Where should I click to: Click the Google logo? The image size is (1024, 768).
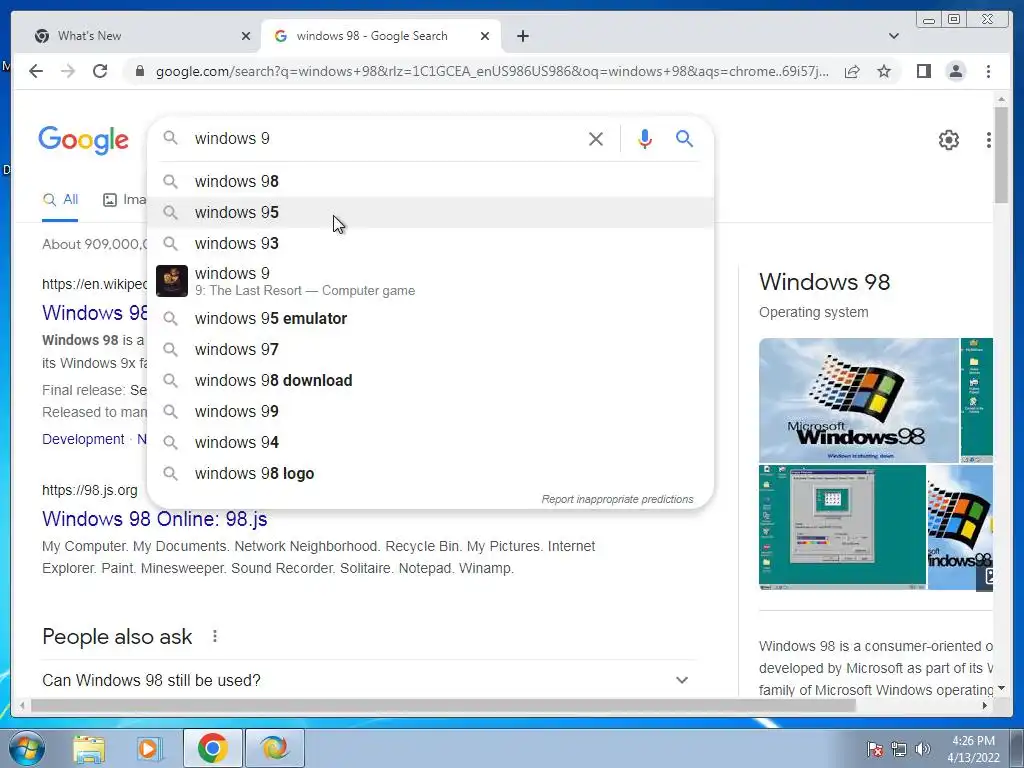84,139
